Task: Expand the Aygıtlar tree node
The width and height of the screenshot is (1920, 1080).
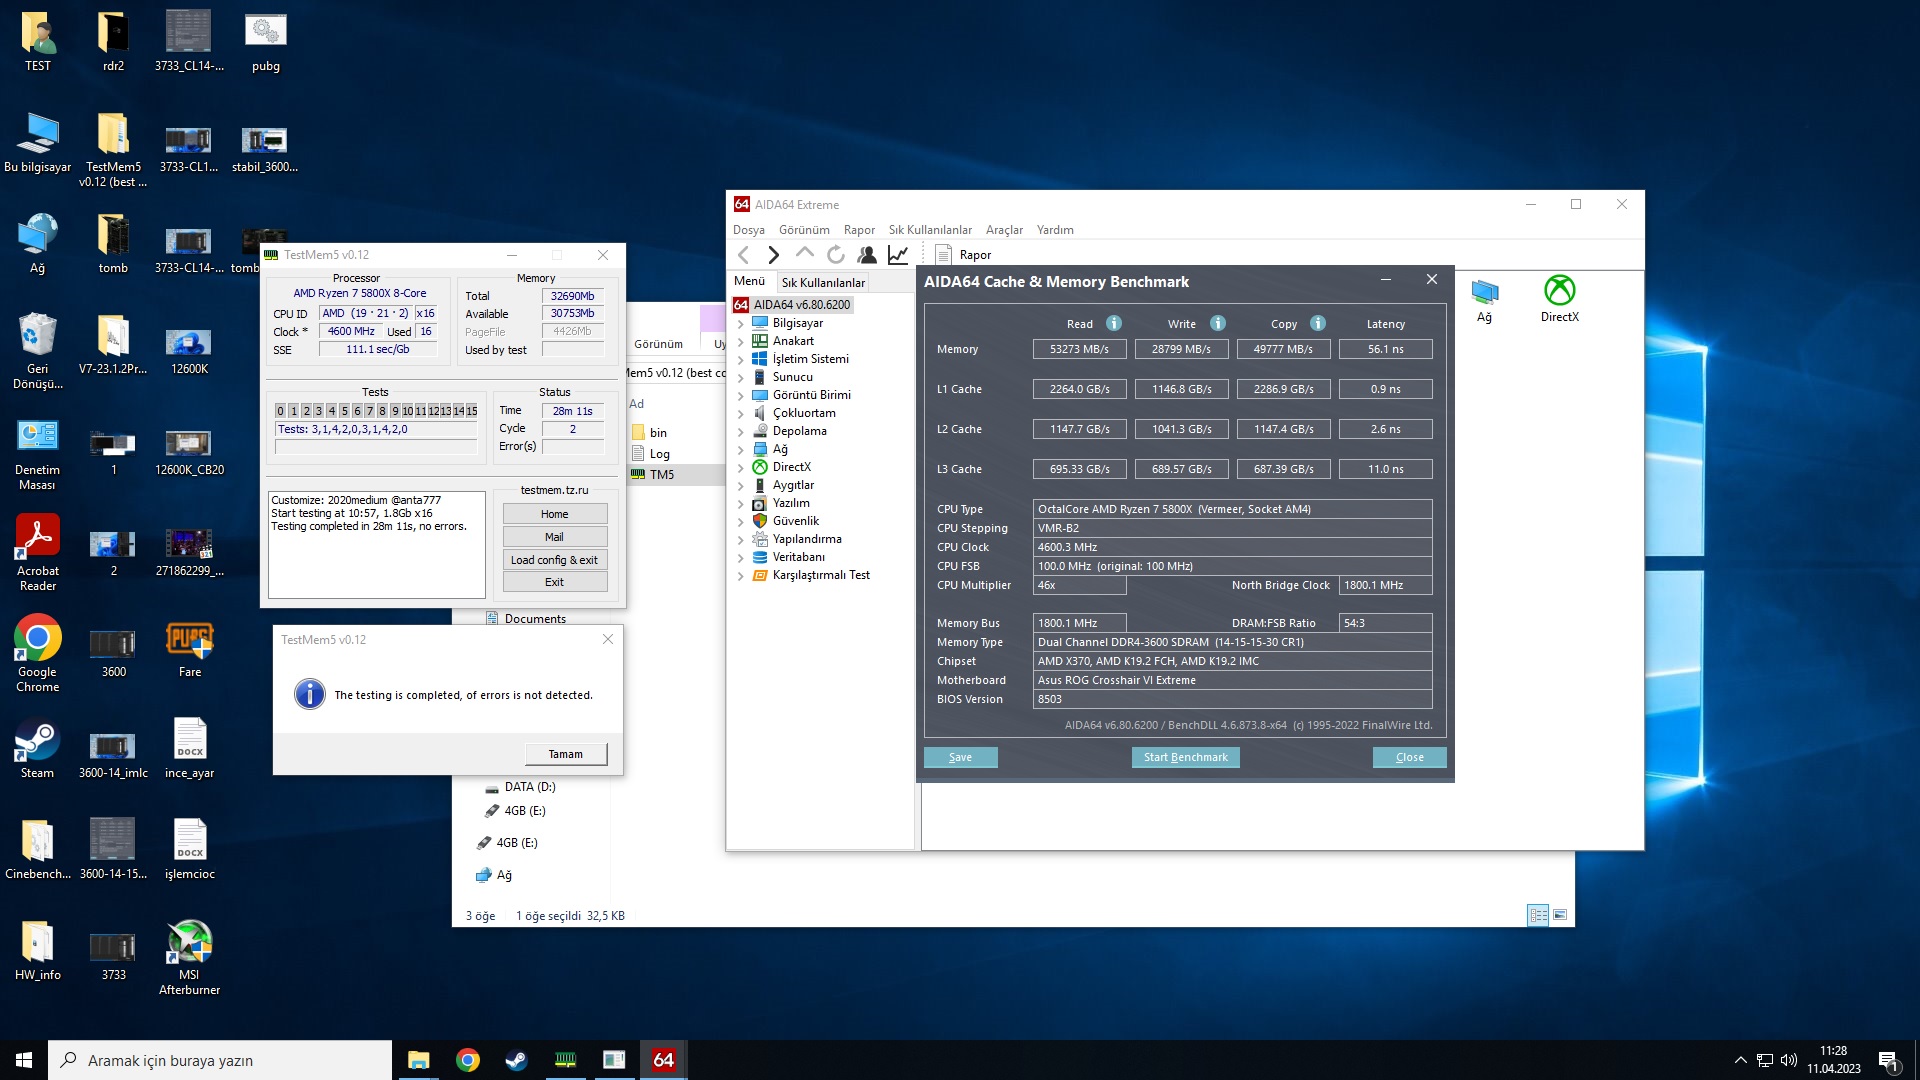Action: [740, 486]
